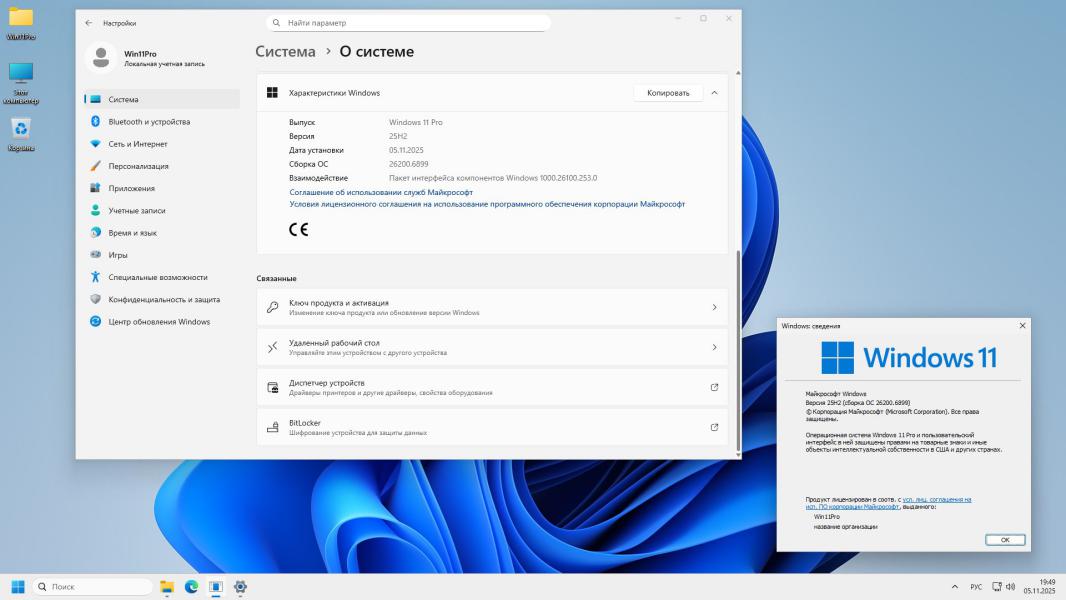Select the Персонализация brush icon
Viewport: 1066px width, 600px height.
tap(96, 166)
